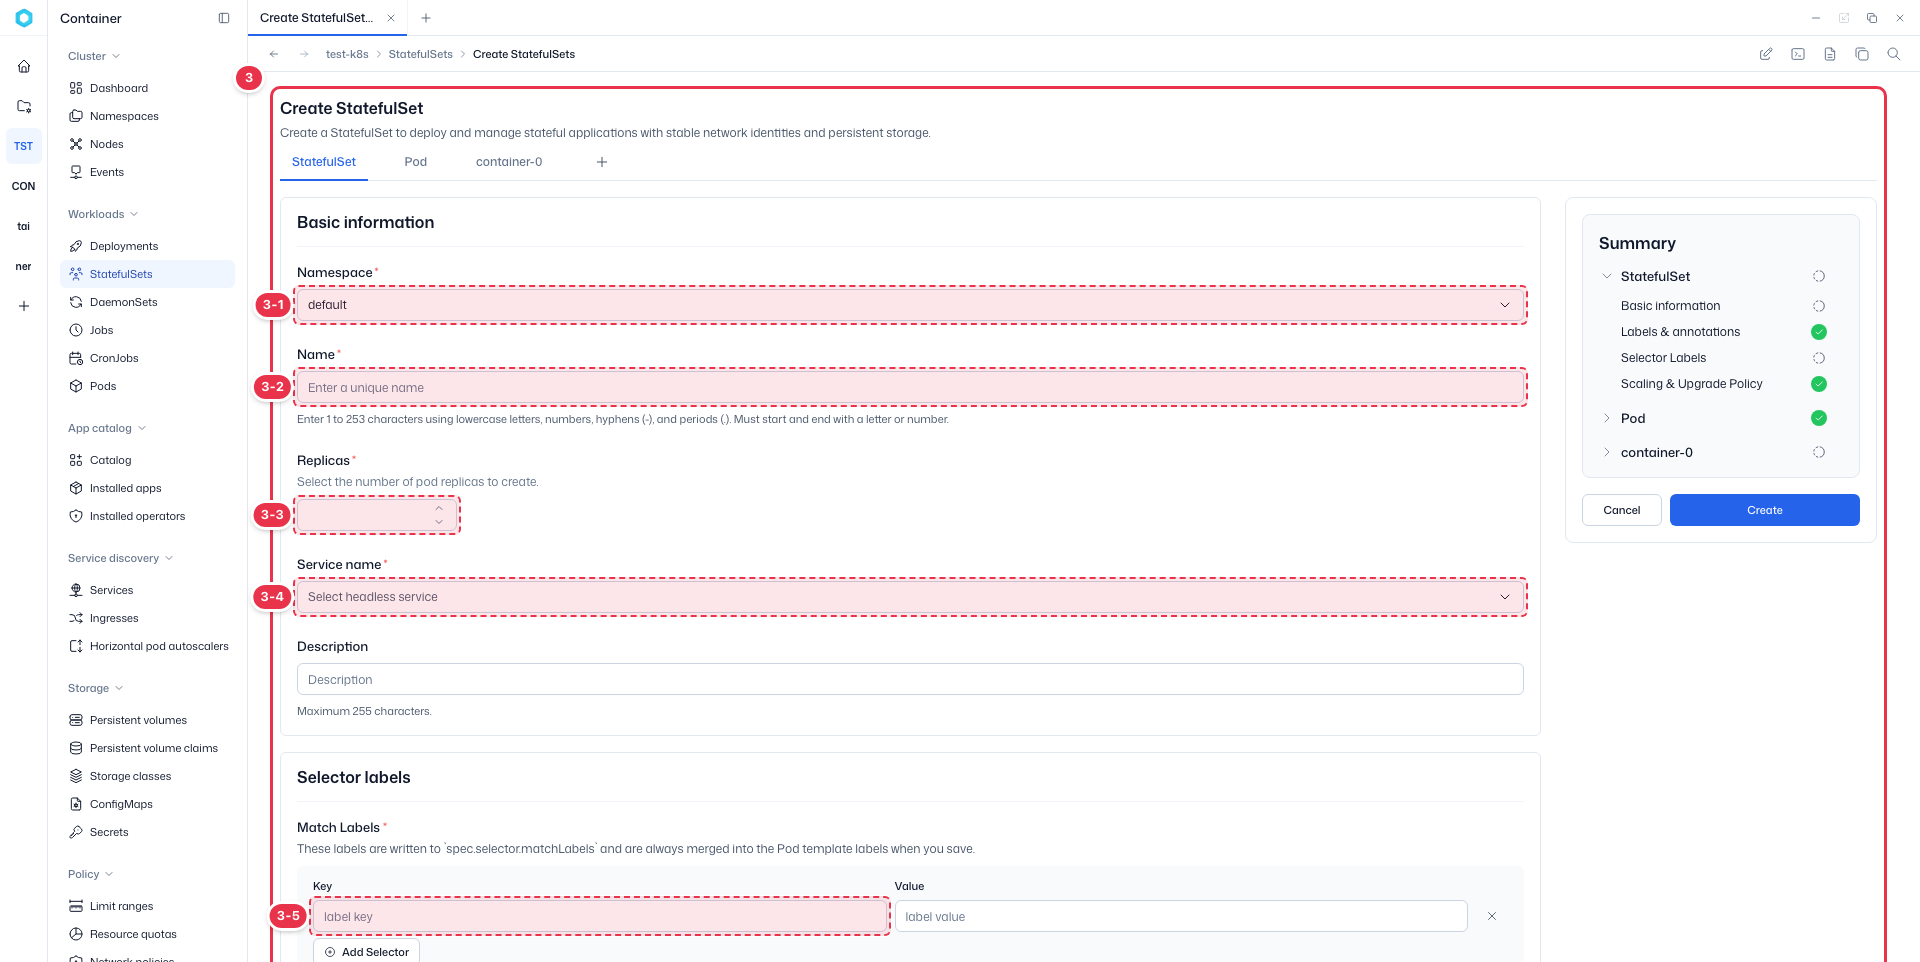Open the terminal icon in top toolbar
Viewport: 1920px width, 962px height.
(1798, 54)
